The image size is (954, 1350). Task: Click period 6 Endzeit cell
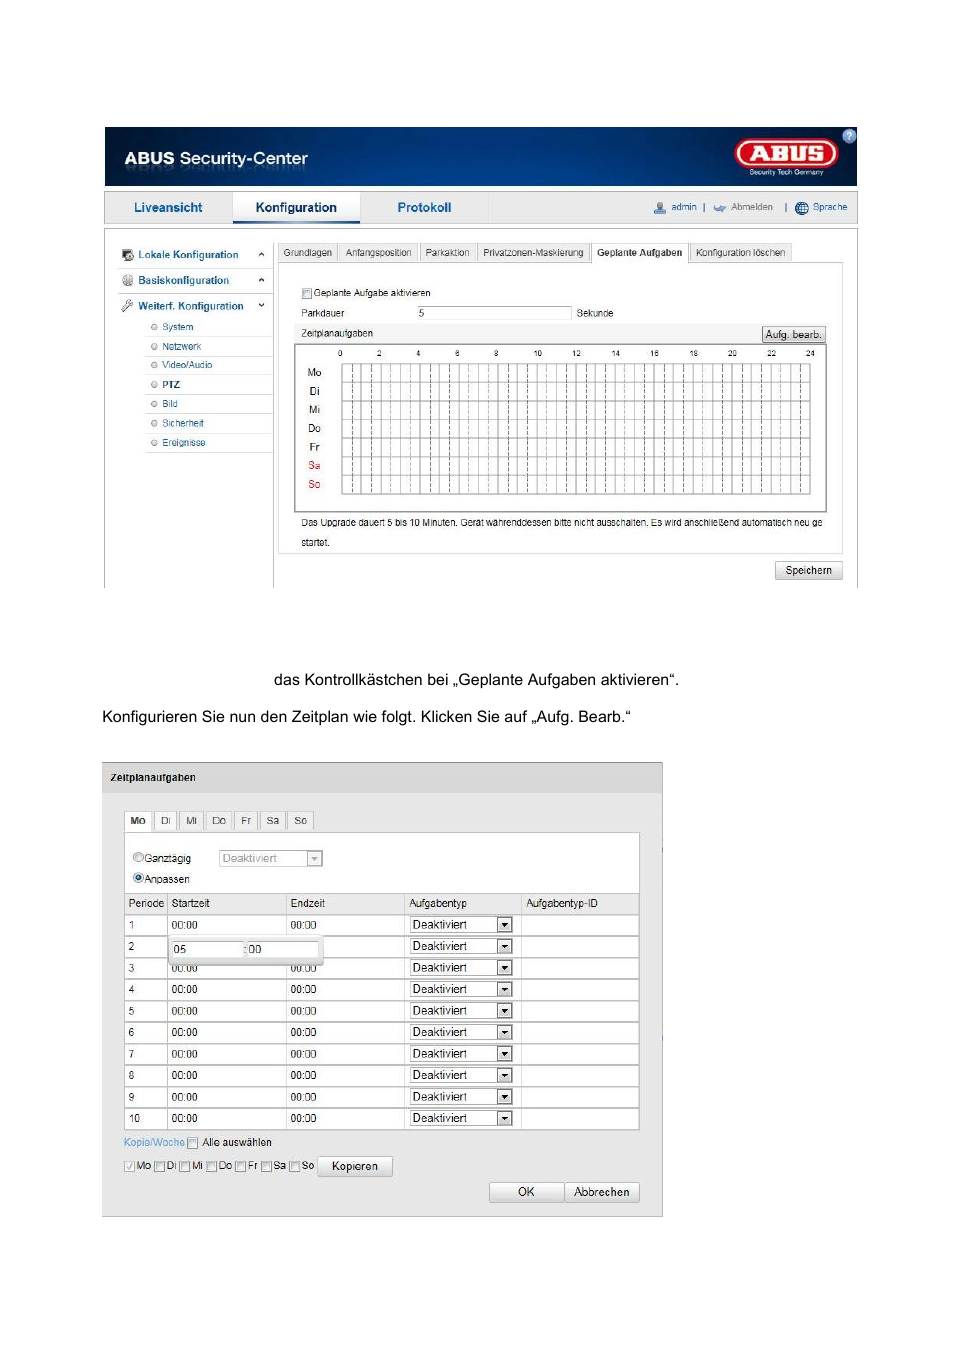click(x=346, y=1032)
